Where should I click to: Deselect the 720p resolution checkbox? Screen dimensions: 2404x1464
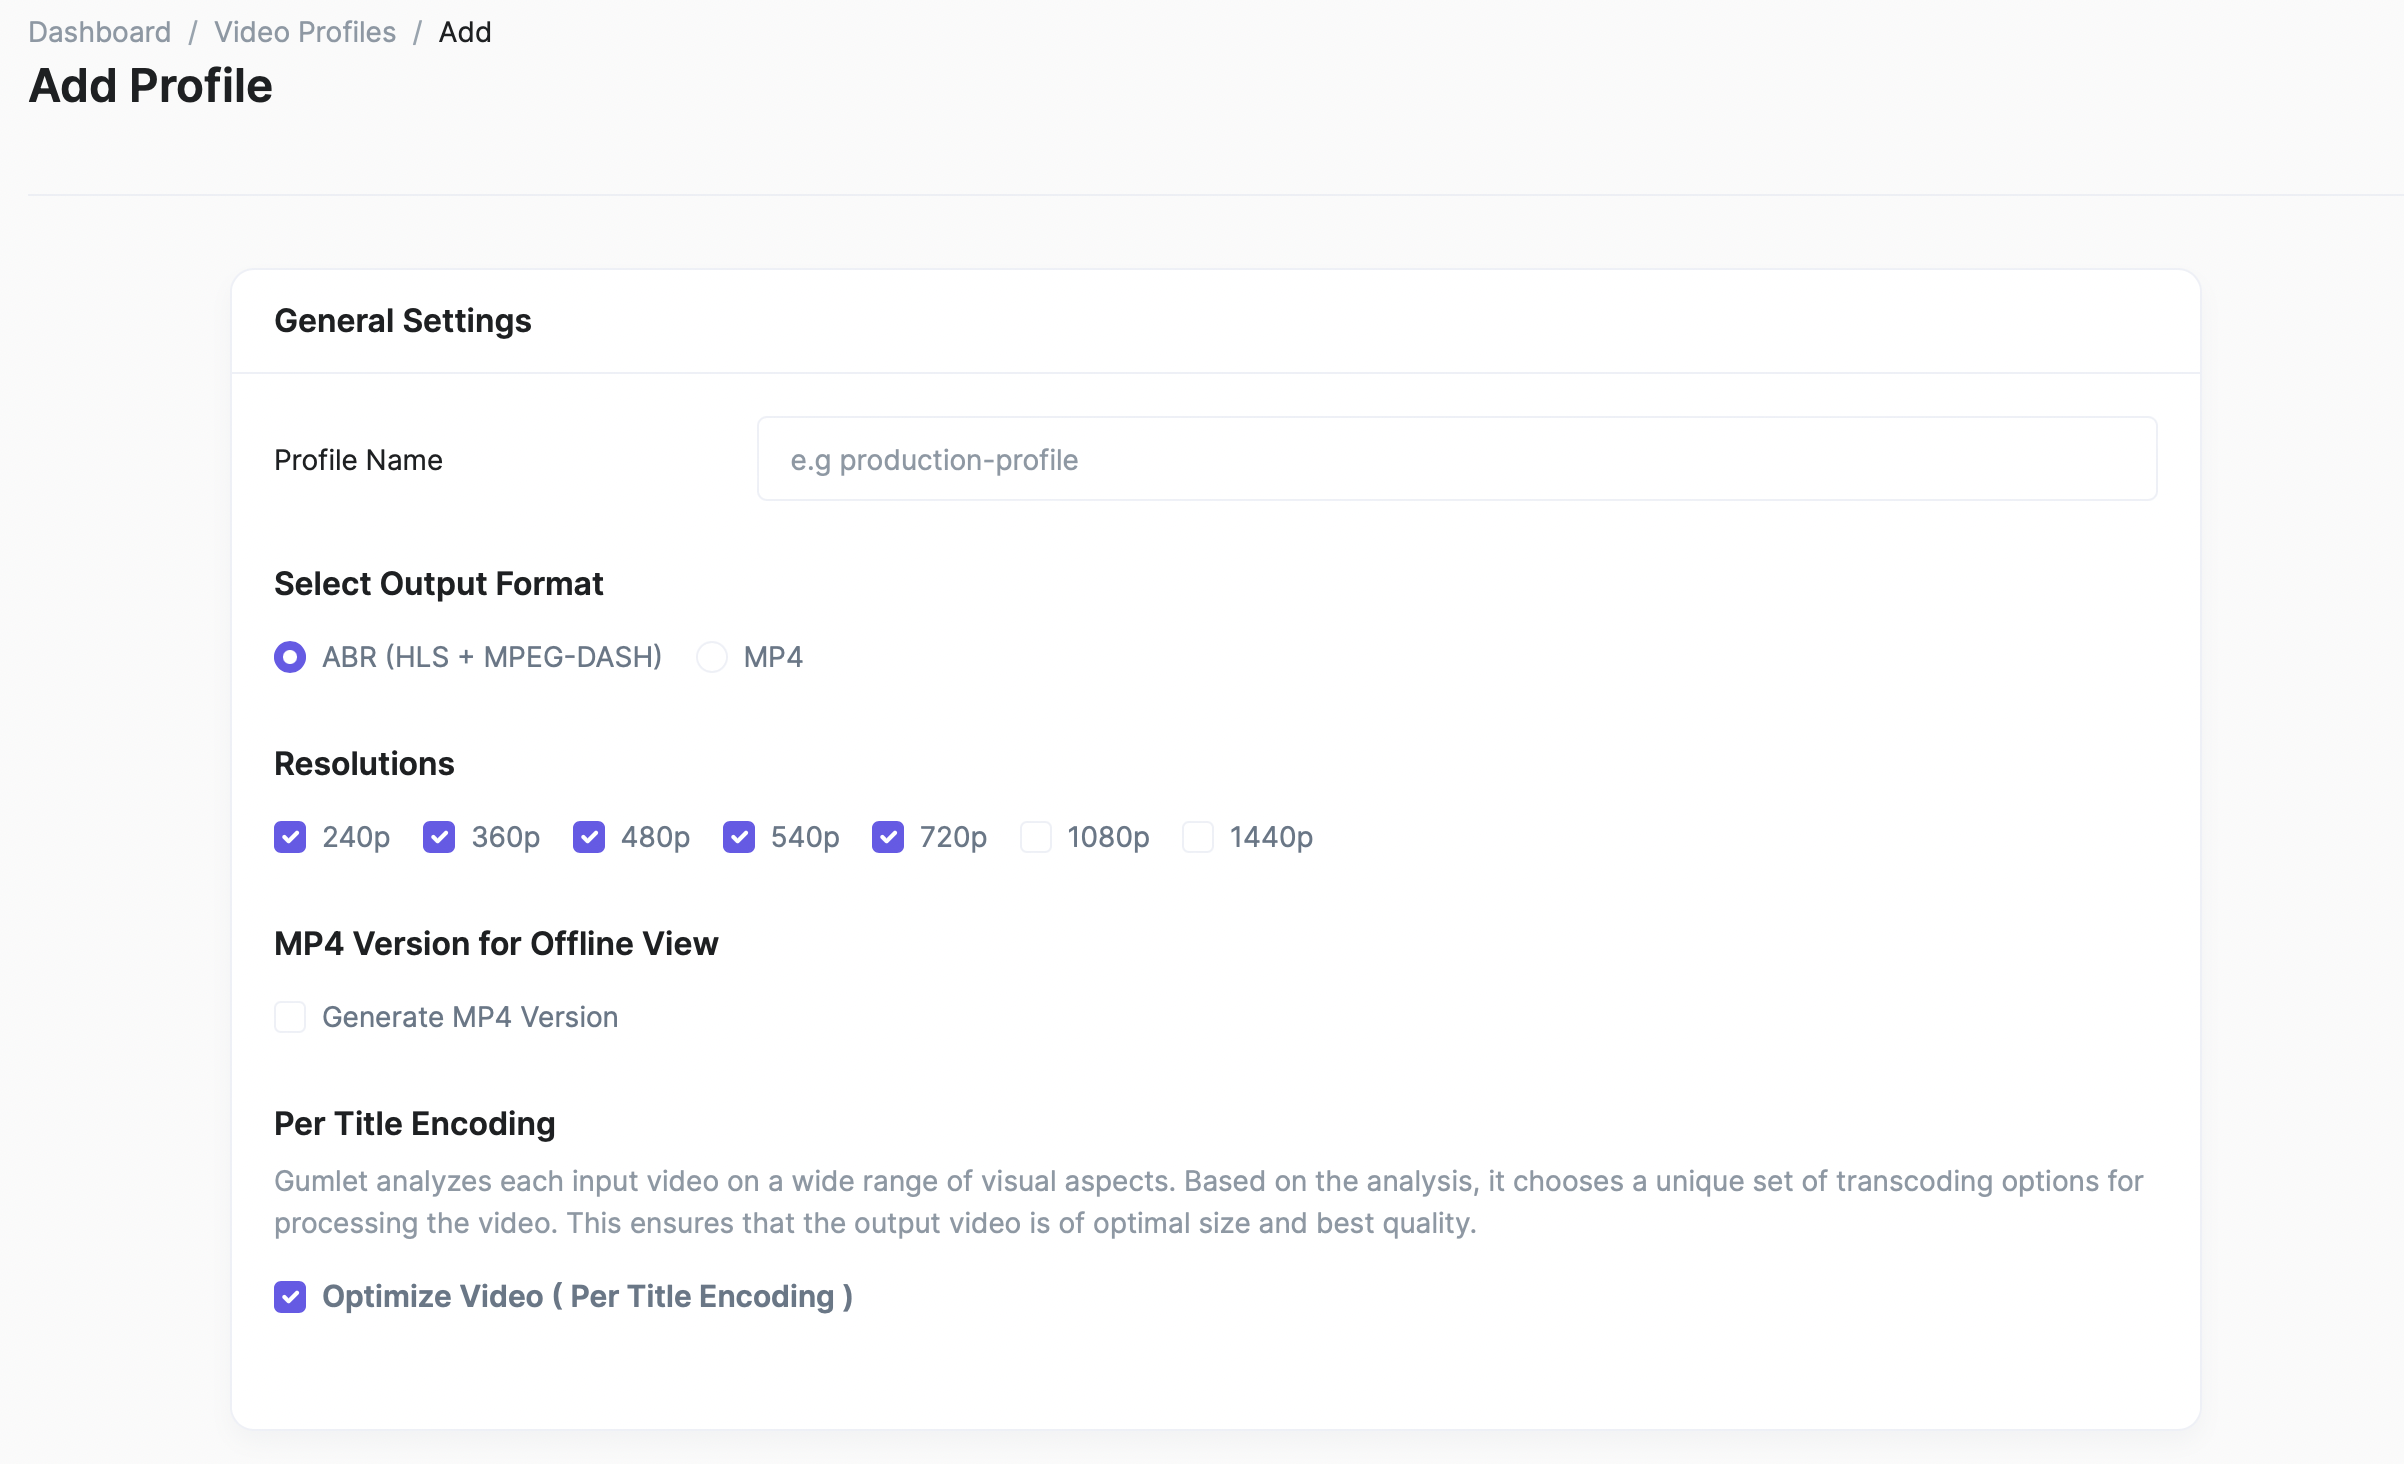click(888, 837)
